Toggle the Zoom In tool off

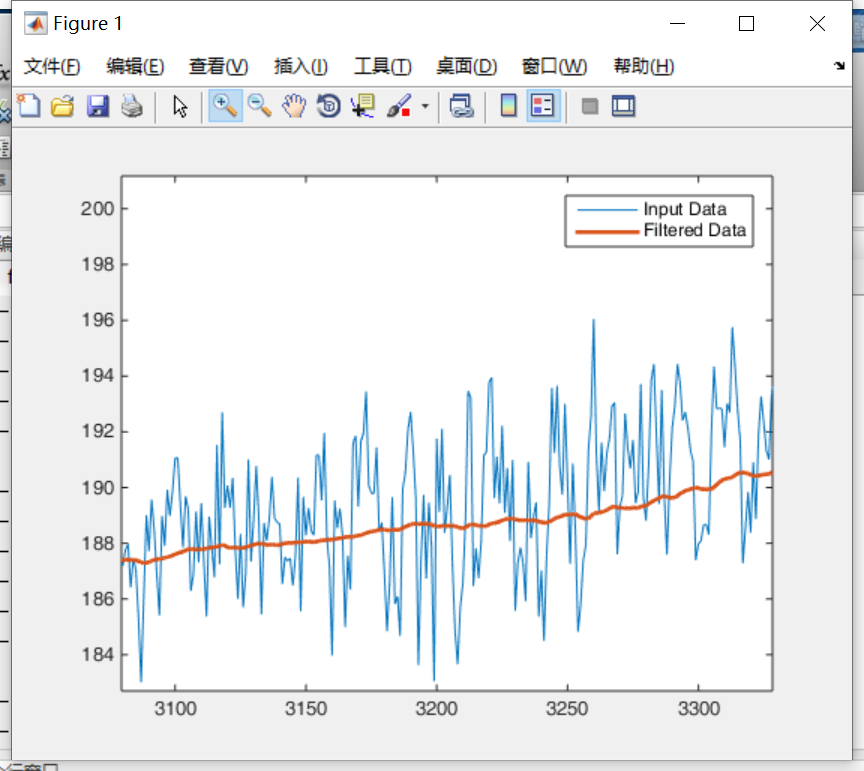coord(225,106)
